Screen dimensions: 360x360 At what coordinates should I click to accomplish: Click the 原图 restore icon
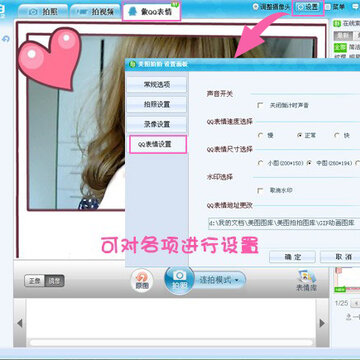tap(142, 281)
